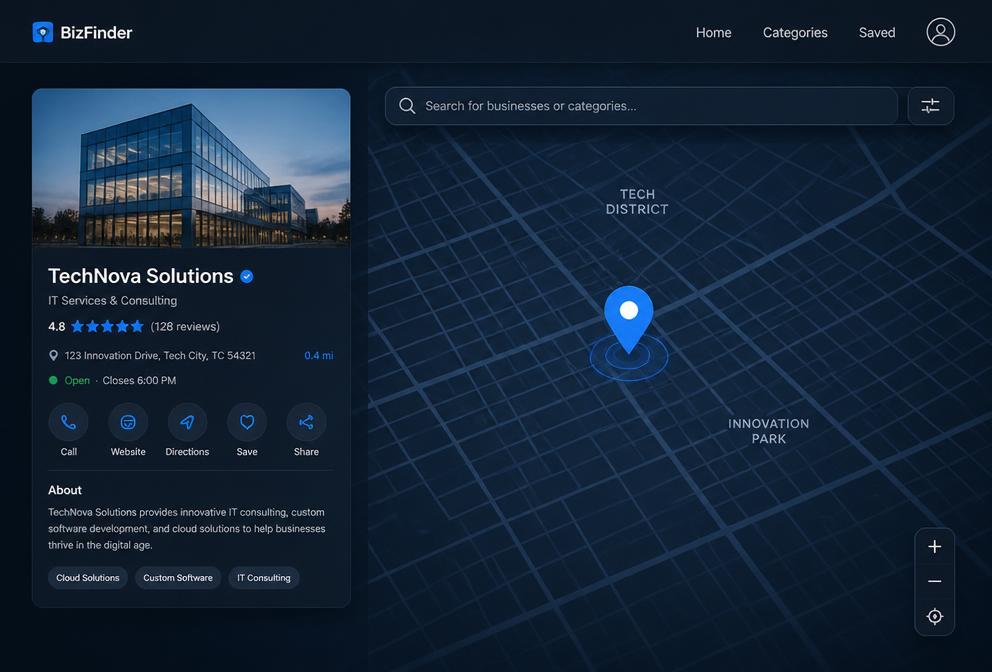The height and width of the screenshot is (672, 992).
Task: Recenter map to my location
Action: (x=934, y=616)
